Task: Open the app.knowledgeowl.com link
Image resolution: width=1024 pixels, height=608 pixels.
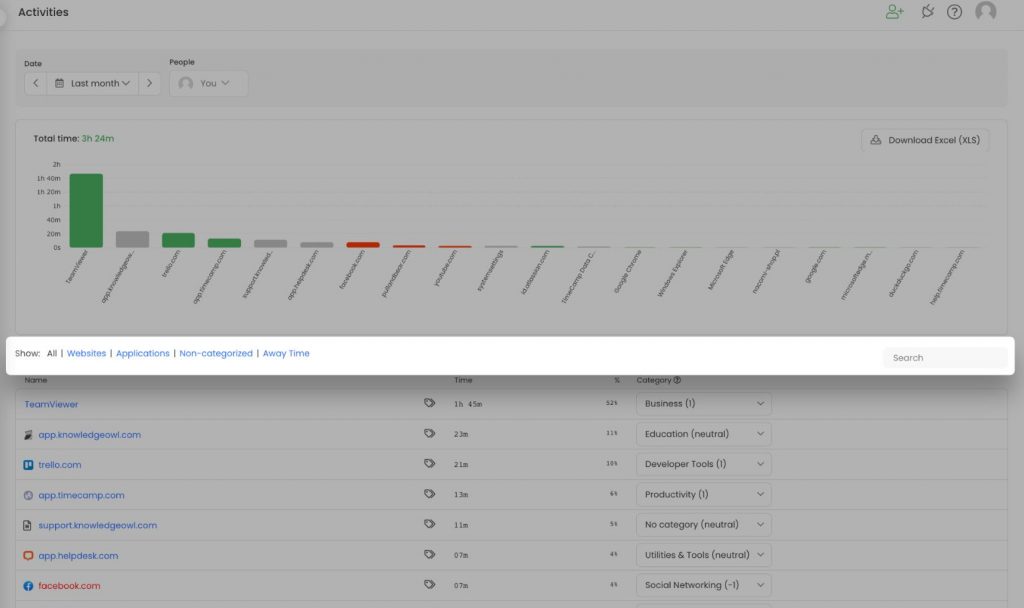Action: pyautogui.click(x=89, y=435)
